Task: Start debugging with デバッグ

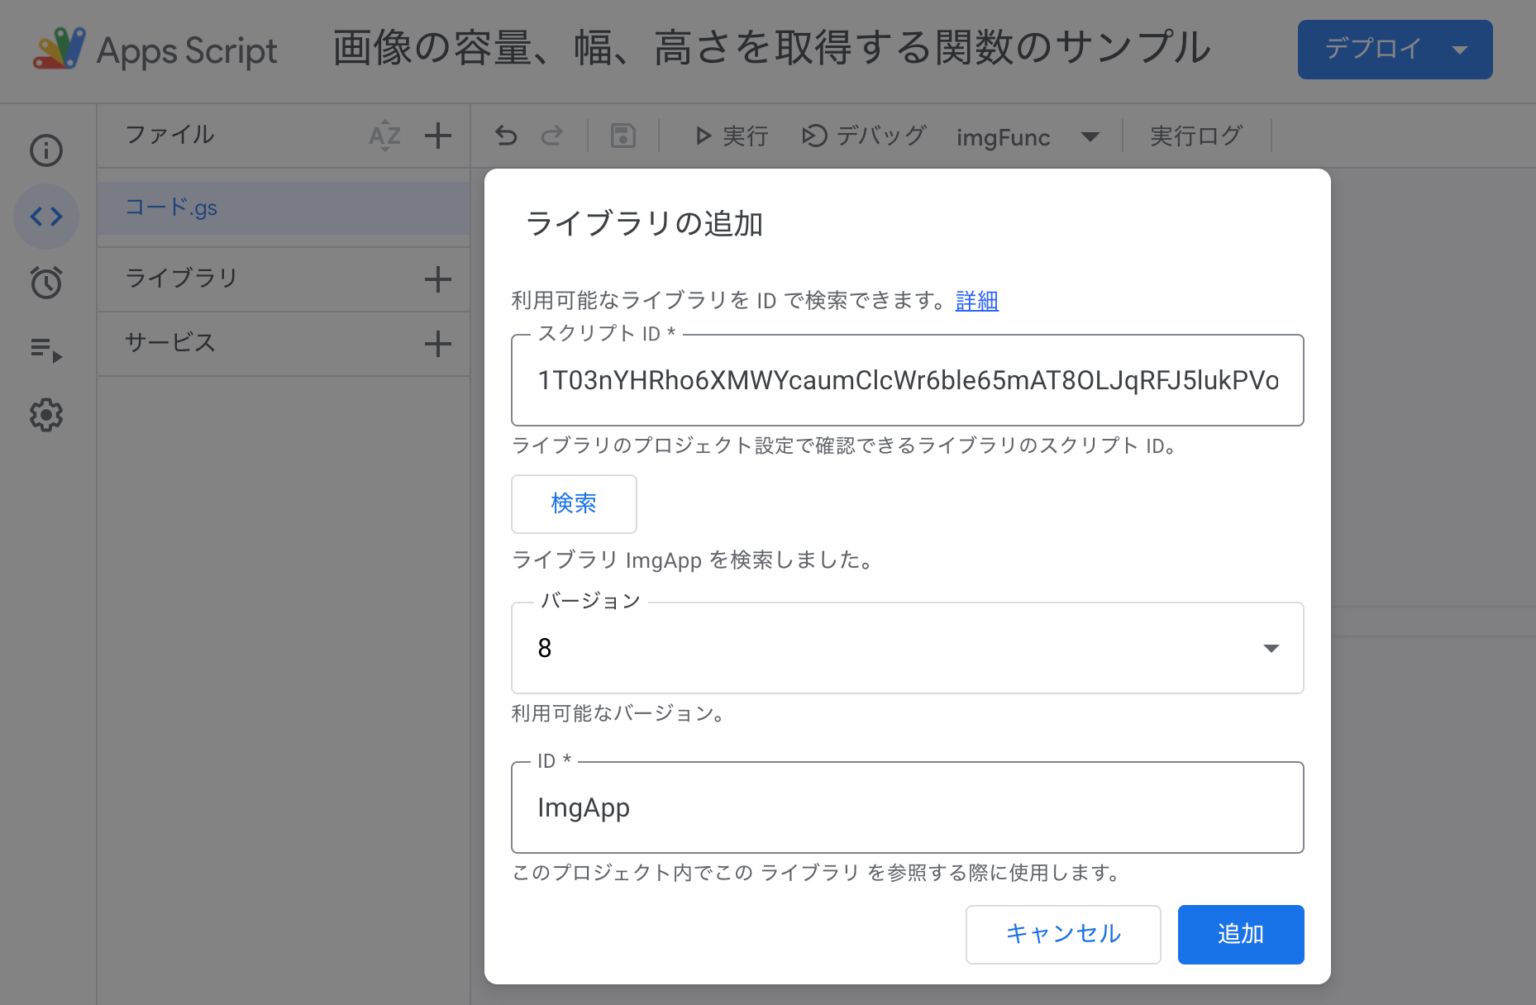Action: (863, 135)
